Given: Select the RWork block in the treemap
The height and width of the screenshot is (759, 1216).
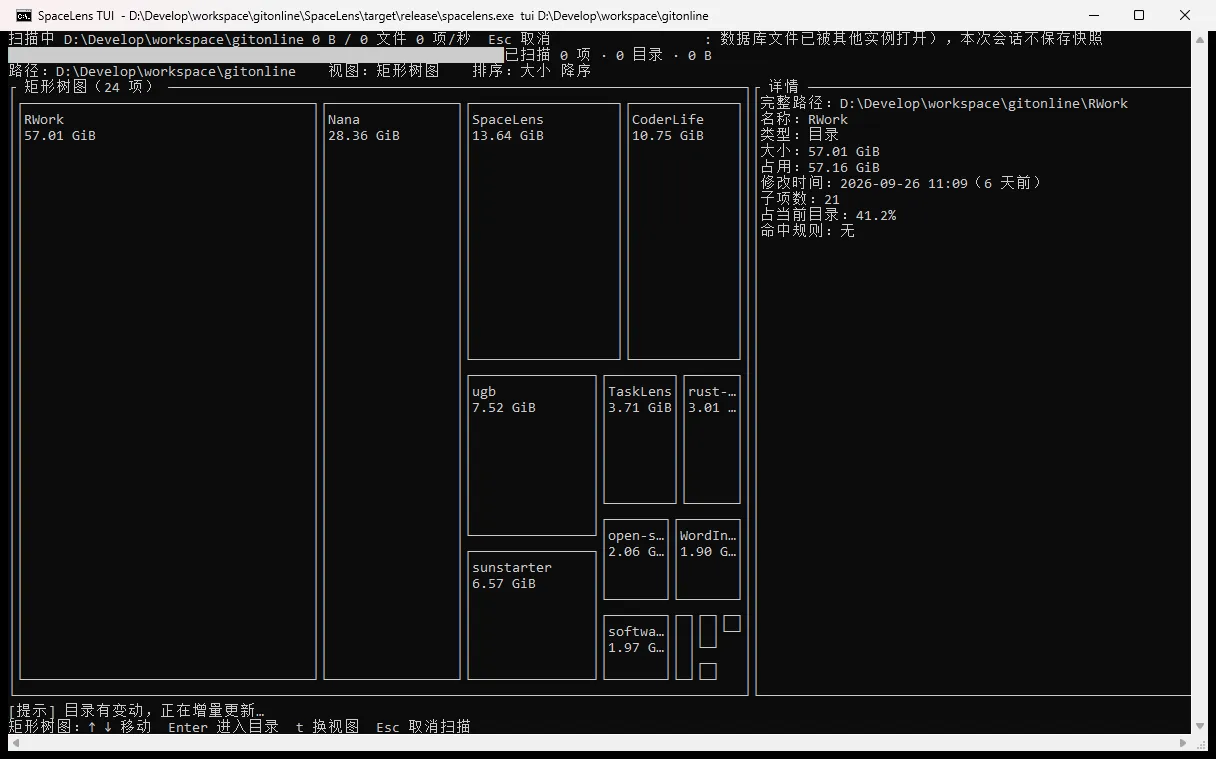Looking at the screenshot, I should [168, 391].
